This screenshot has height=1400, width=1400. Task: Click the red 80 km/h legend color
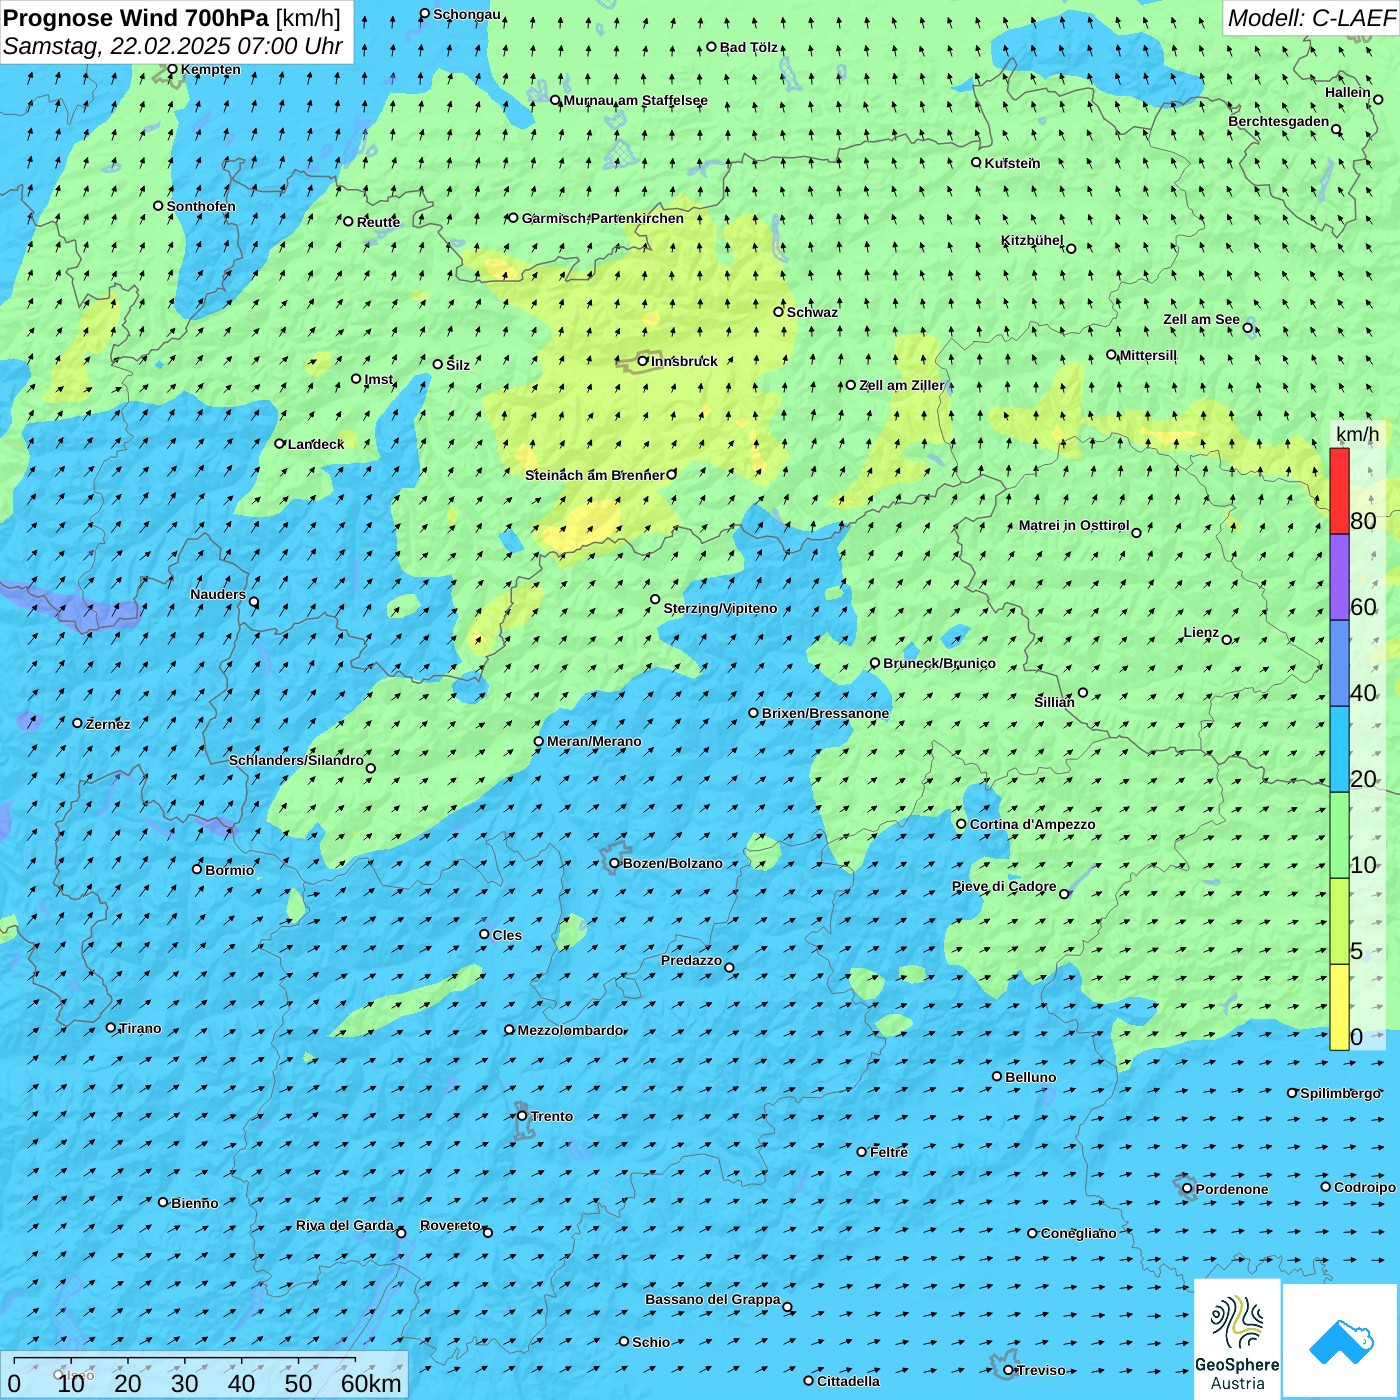(x=1339, y=491)
